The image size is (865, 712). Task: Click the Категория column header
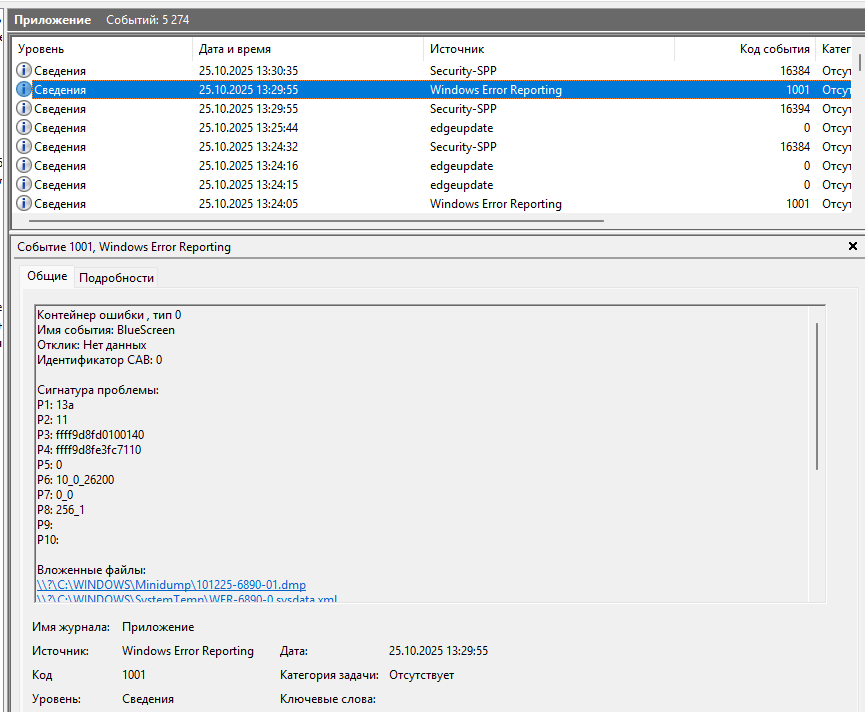pyautogui.click(x=835, y=49)
